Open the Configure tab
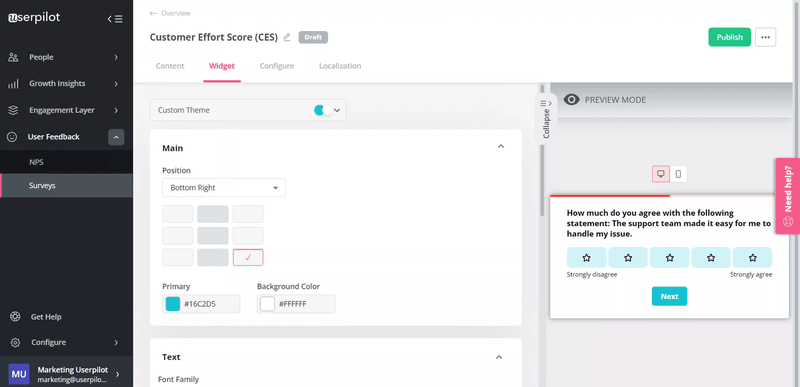800x387 pixels. [277, 66]
